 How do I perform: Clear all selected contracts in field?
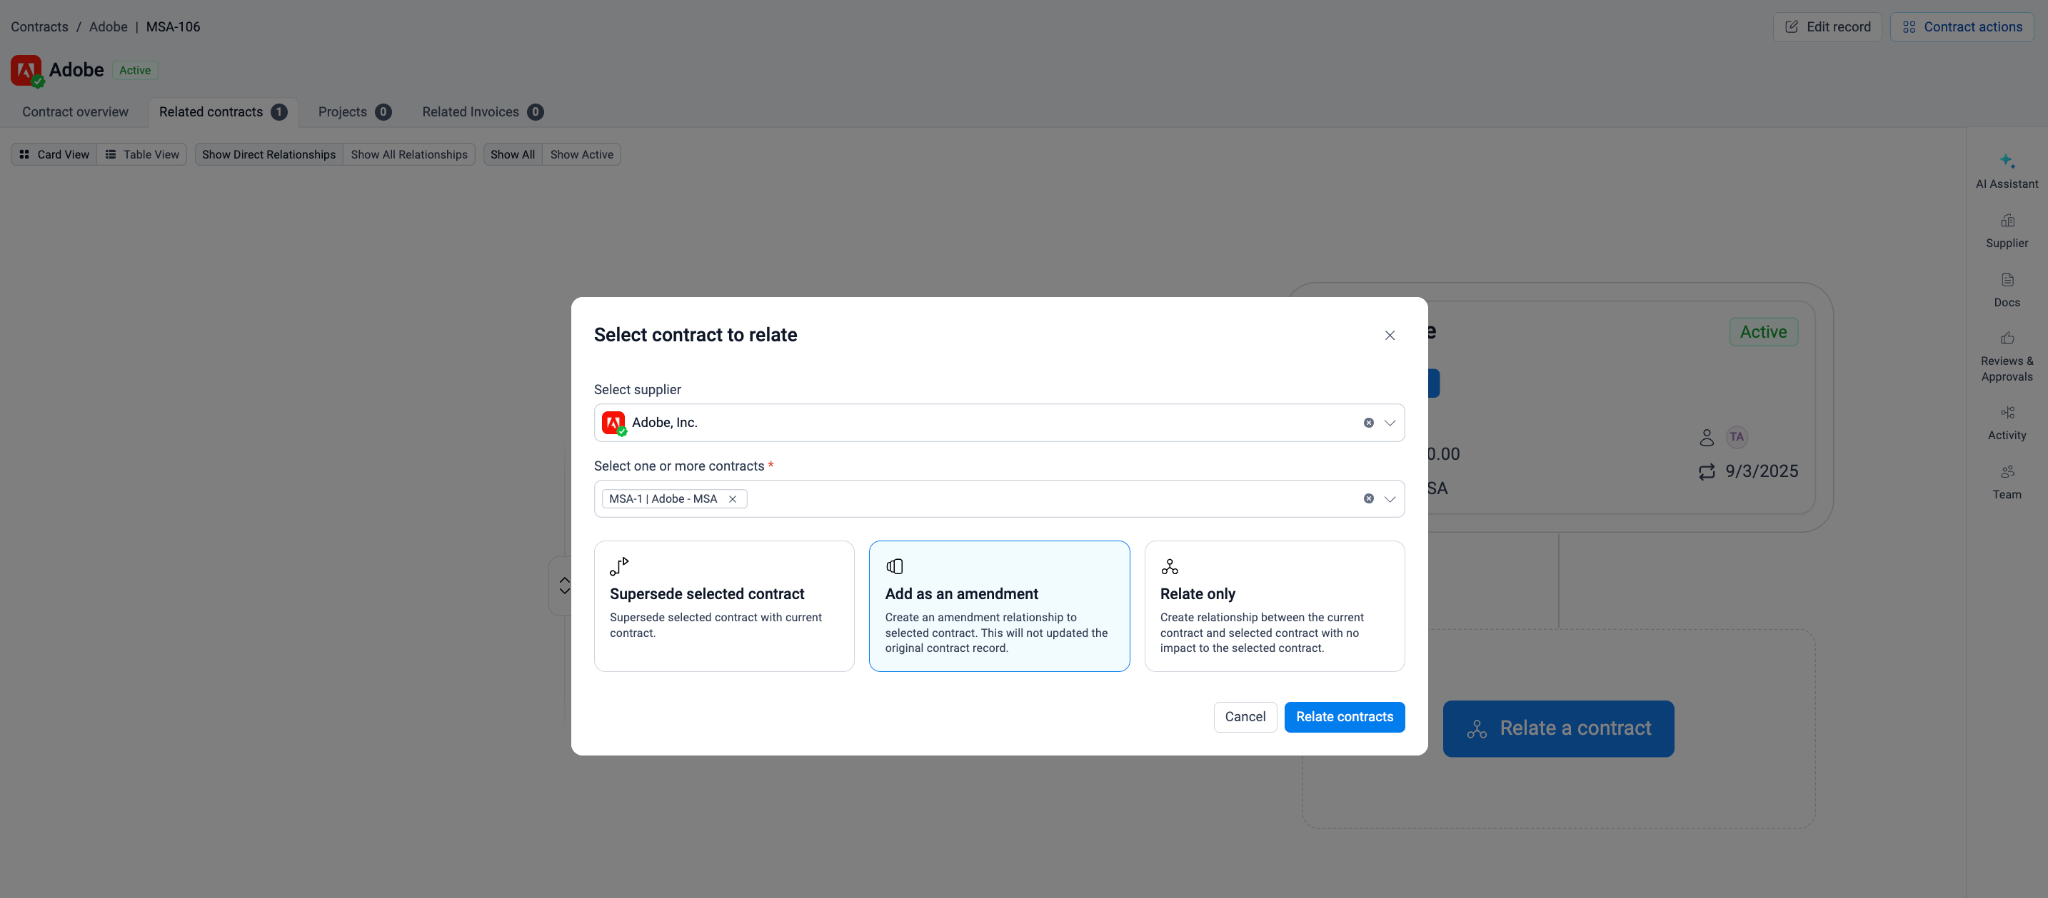click(1368, 499)
